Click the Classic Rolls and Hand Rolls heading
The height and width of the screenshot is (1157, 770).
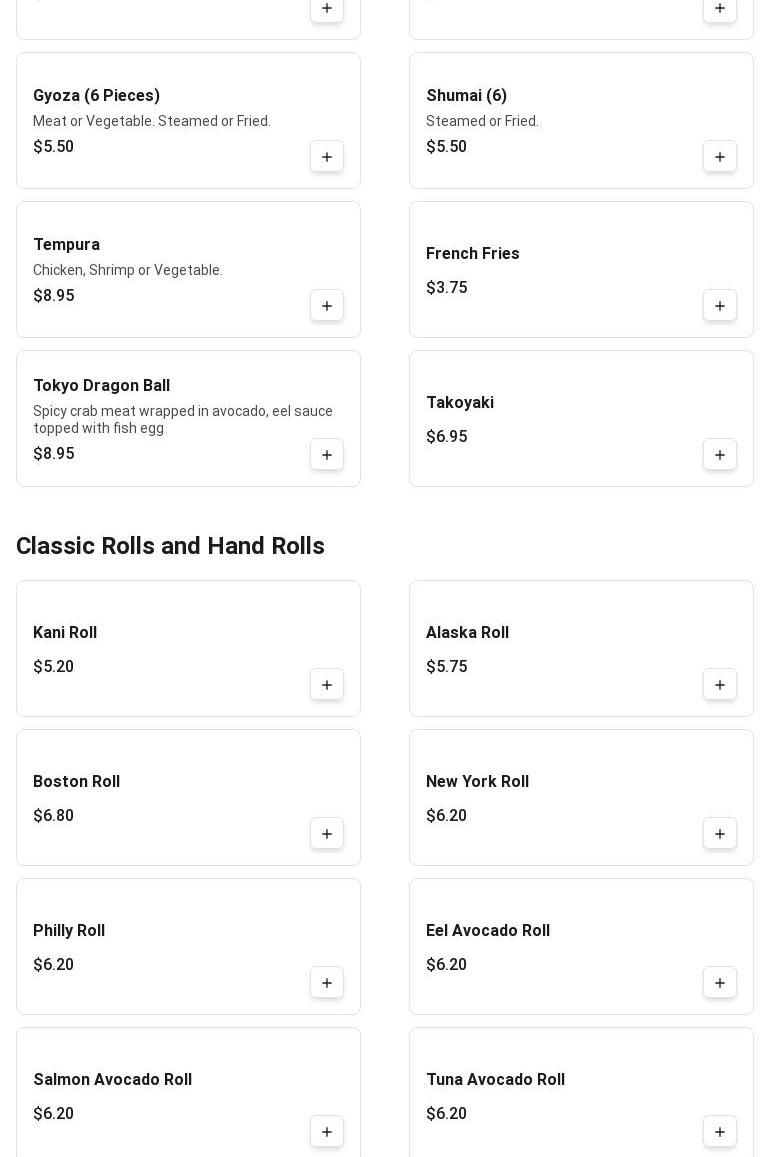(x=170, y=546)
